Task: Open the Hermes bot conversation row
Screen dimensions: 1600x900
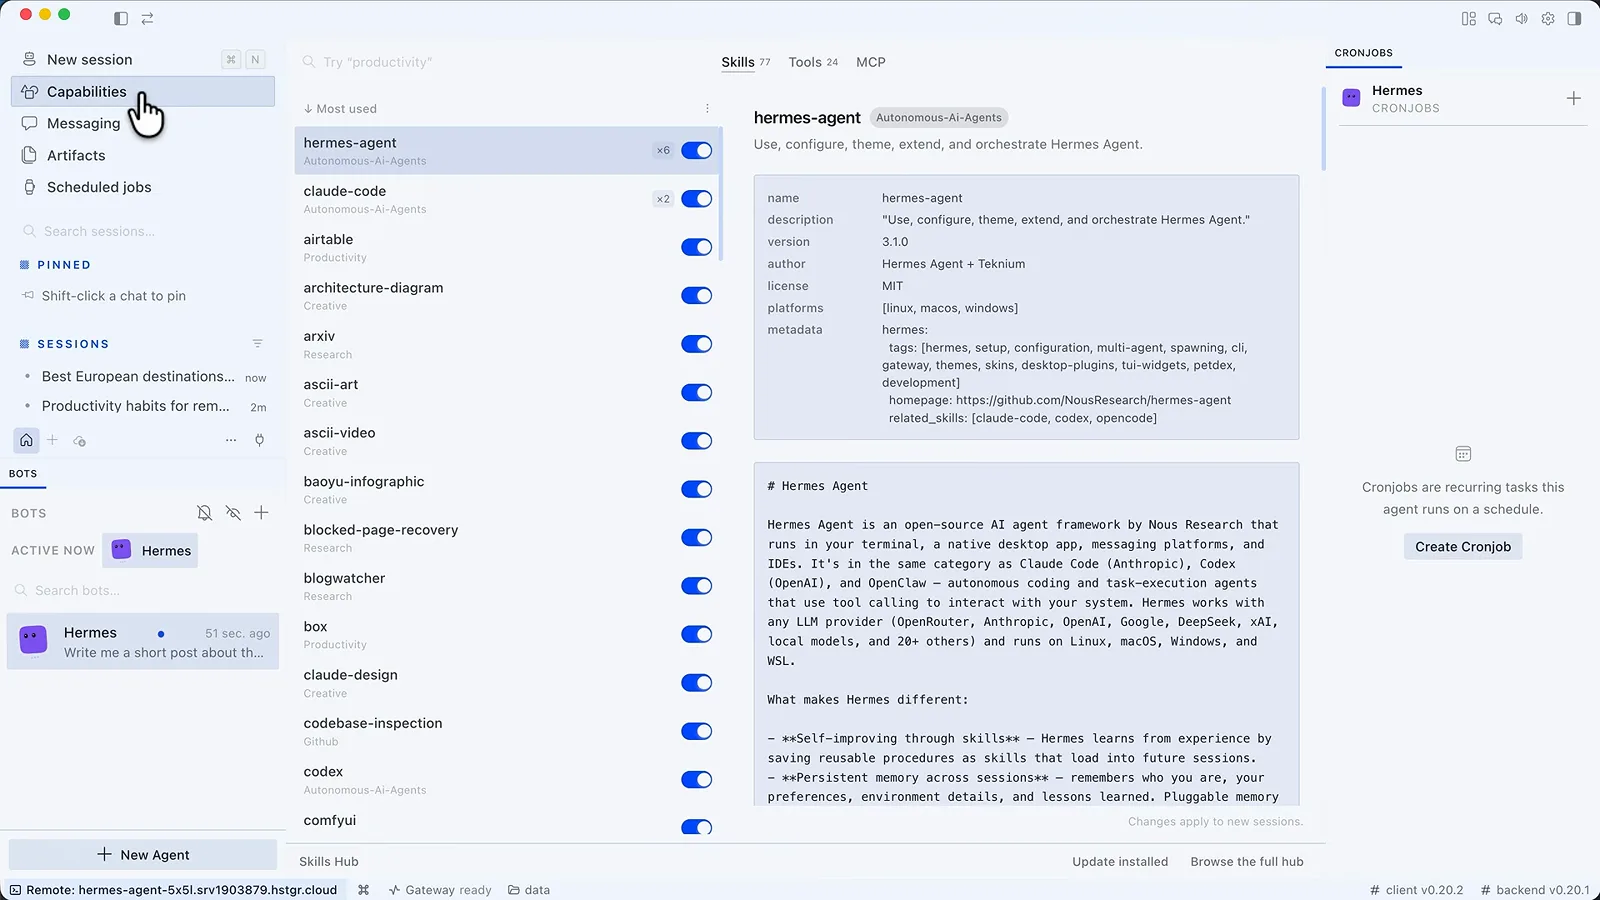Action: point(143,642)
